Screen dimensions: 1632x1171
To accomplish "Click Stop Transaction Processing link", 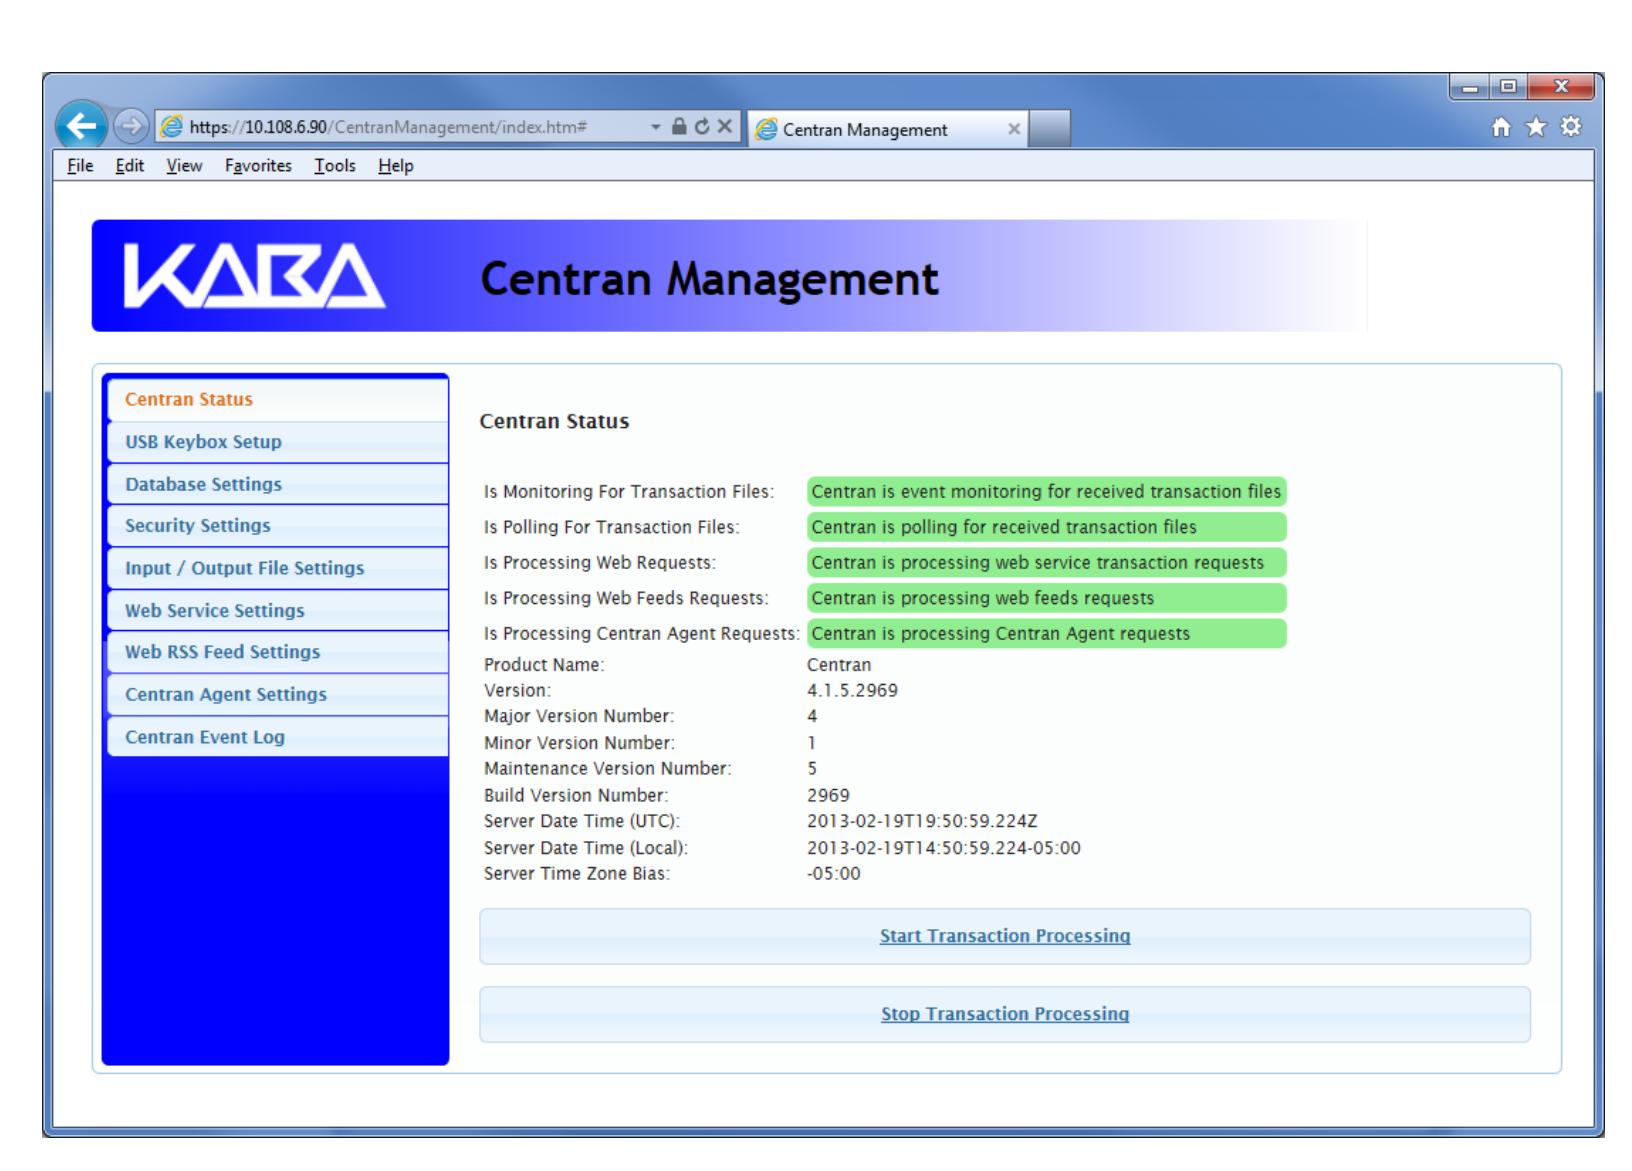I will [1005, 1014].
